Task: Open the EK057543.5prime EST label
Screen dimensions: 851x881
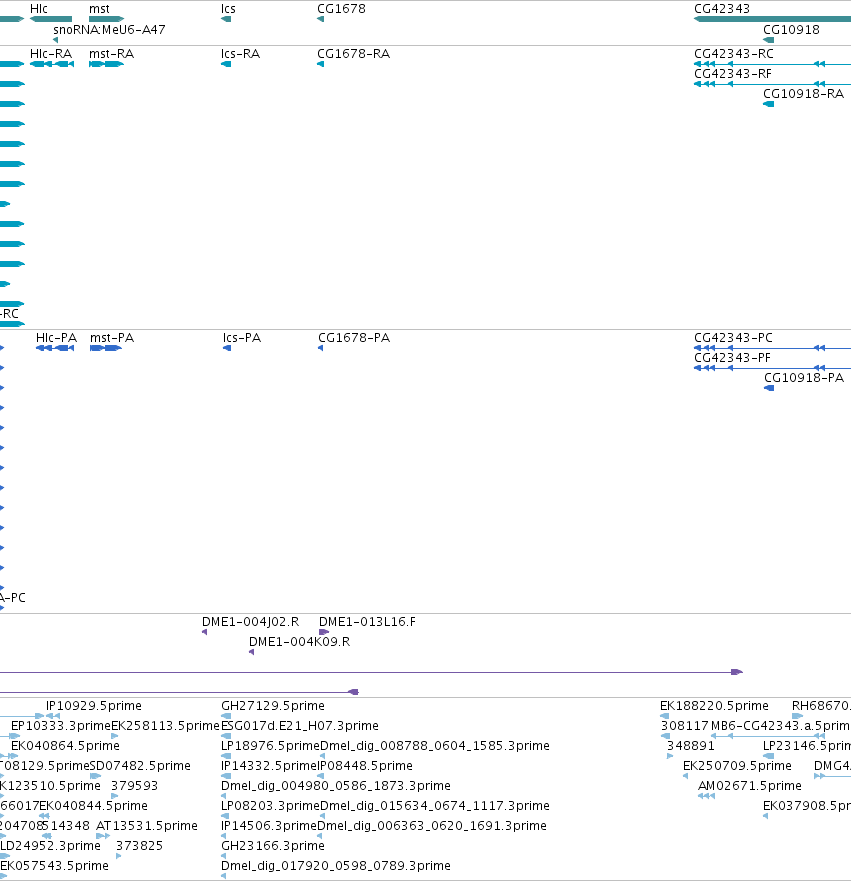Action: (54, 866)
